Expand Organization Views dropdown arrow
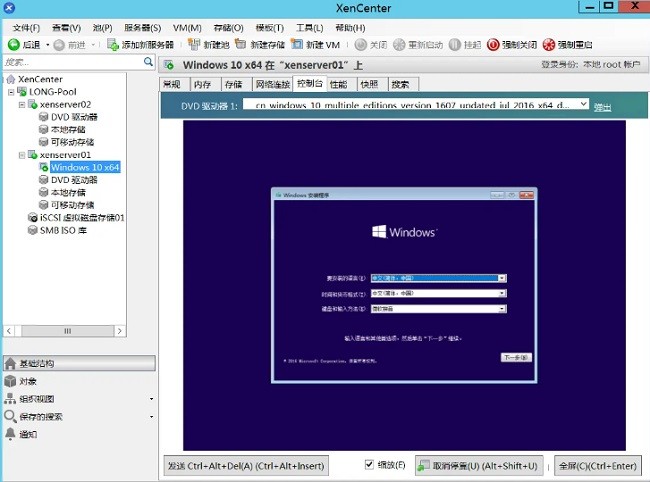Viewport: 650px width, 482px height. [152, 399]
